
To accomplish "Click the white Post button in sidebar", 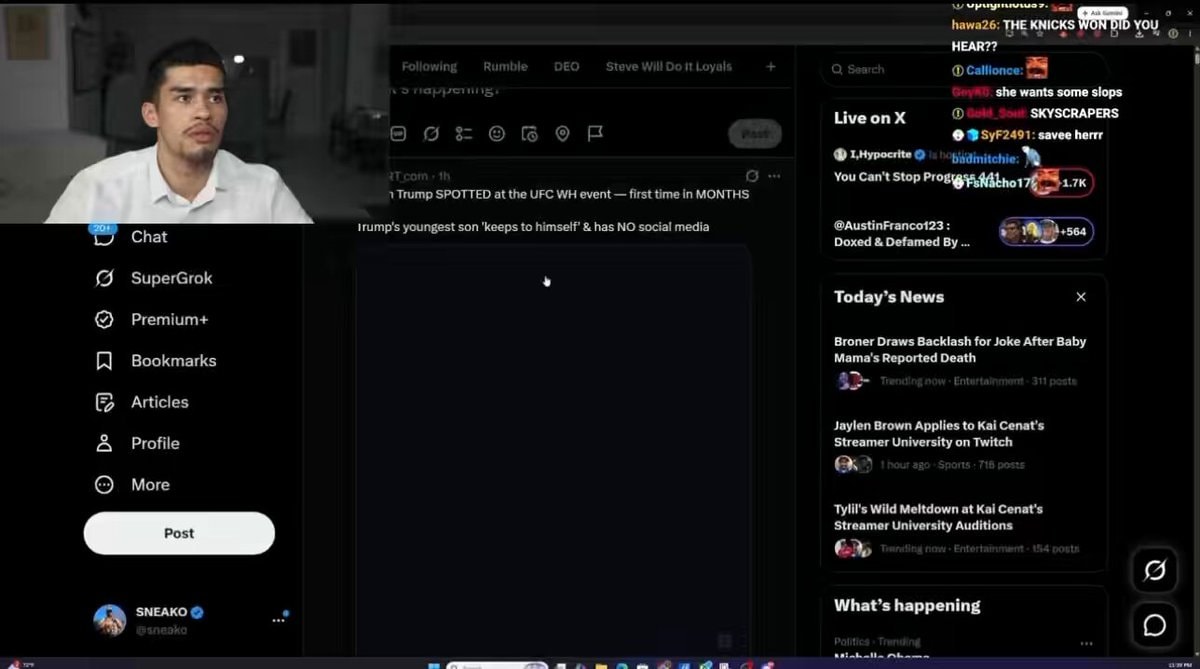I will [x=179, y=533].
